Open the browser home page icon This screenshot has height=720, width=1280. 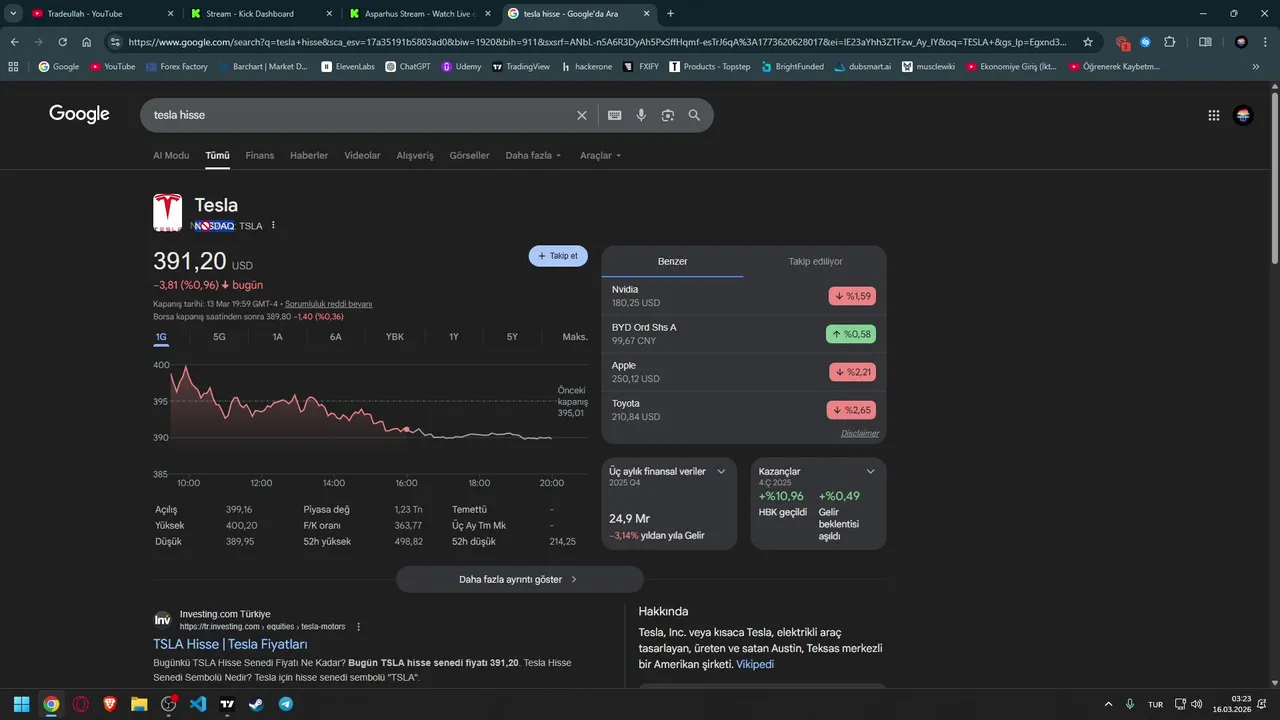pyautogui.click(x=87, y=42)
